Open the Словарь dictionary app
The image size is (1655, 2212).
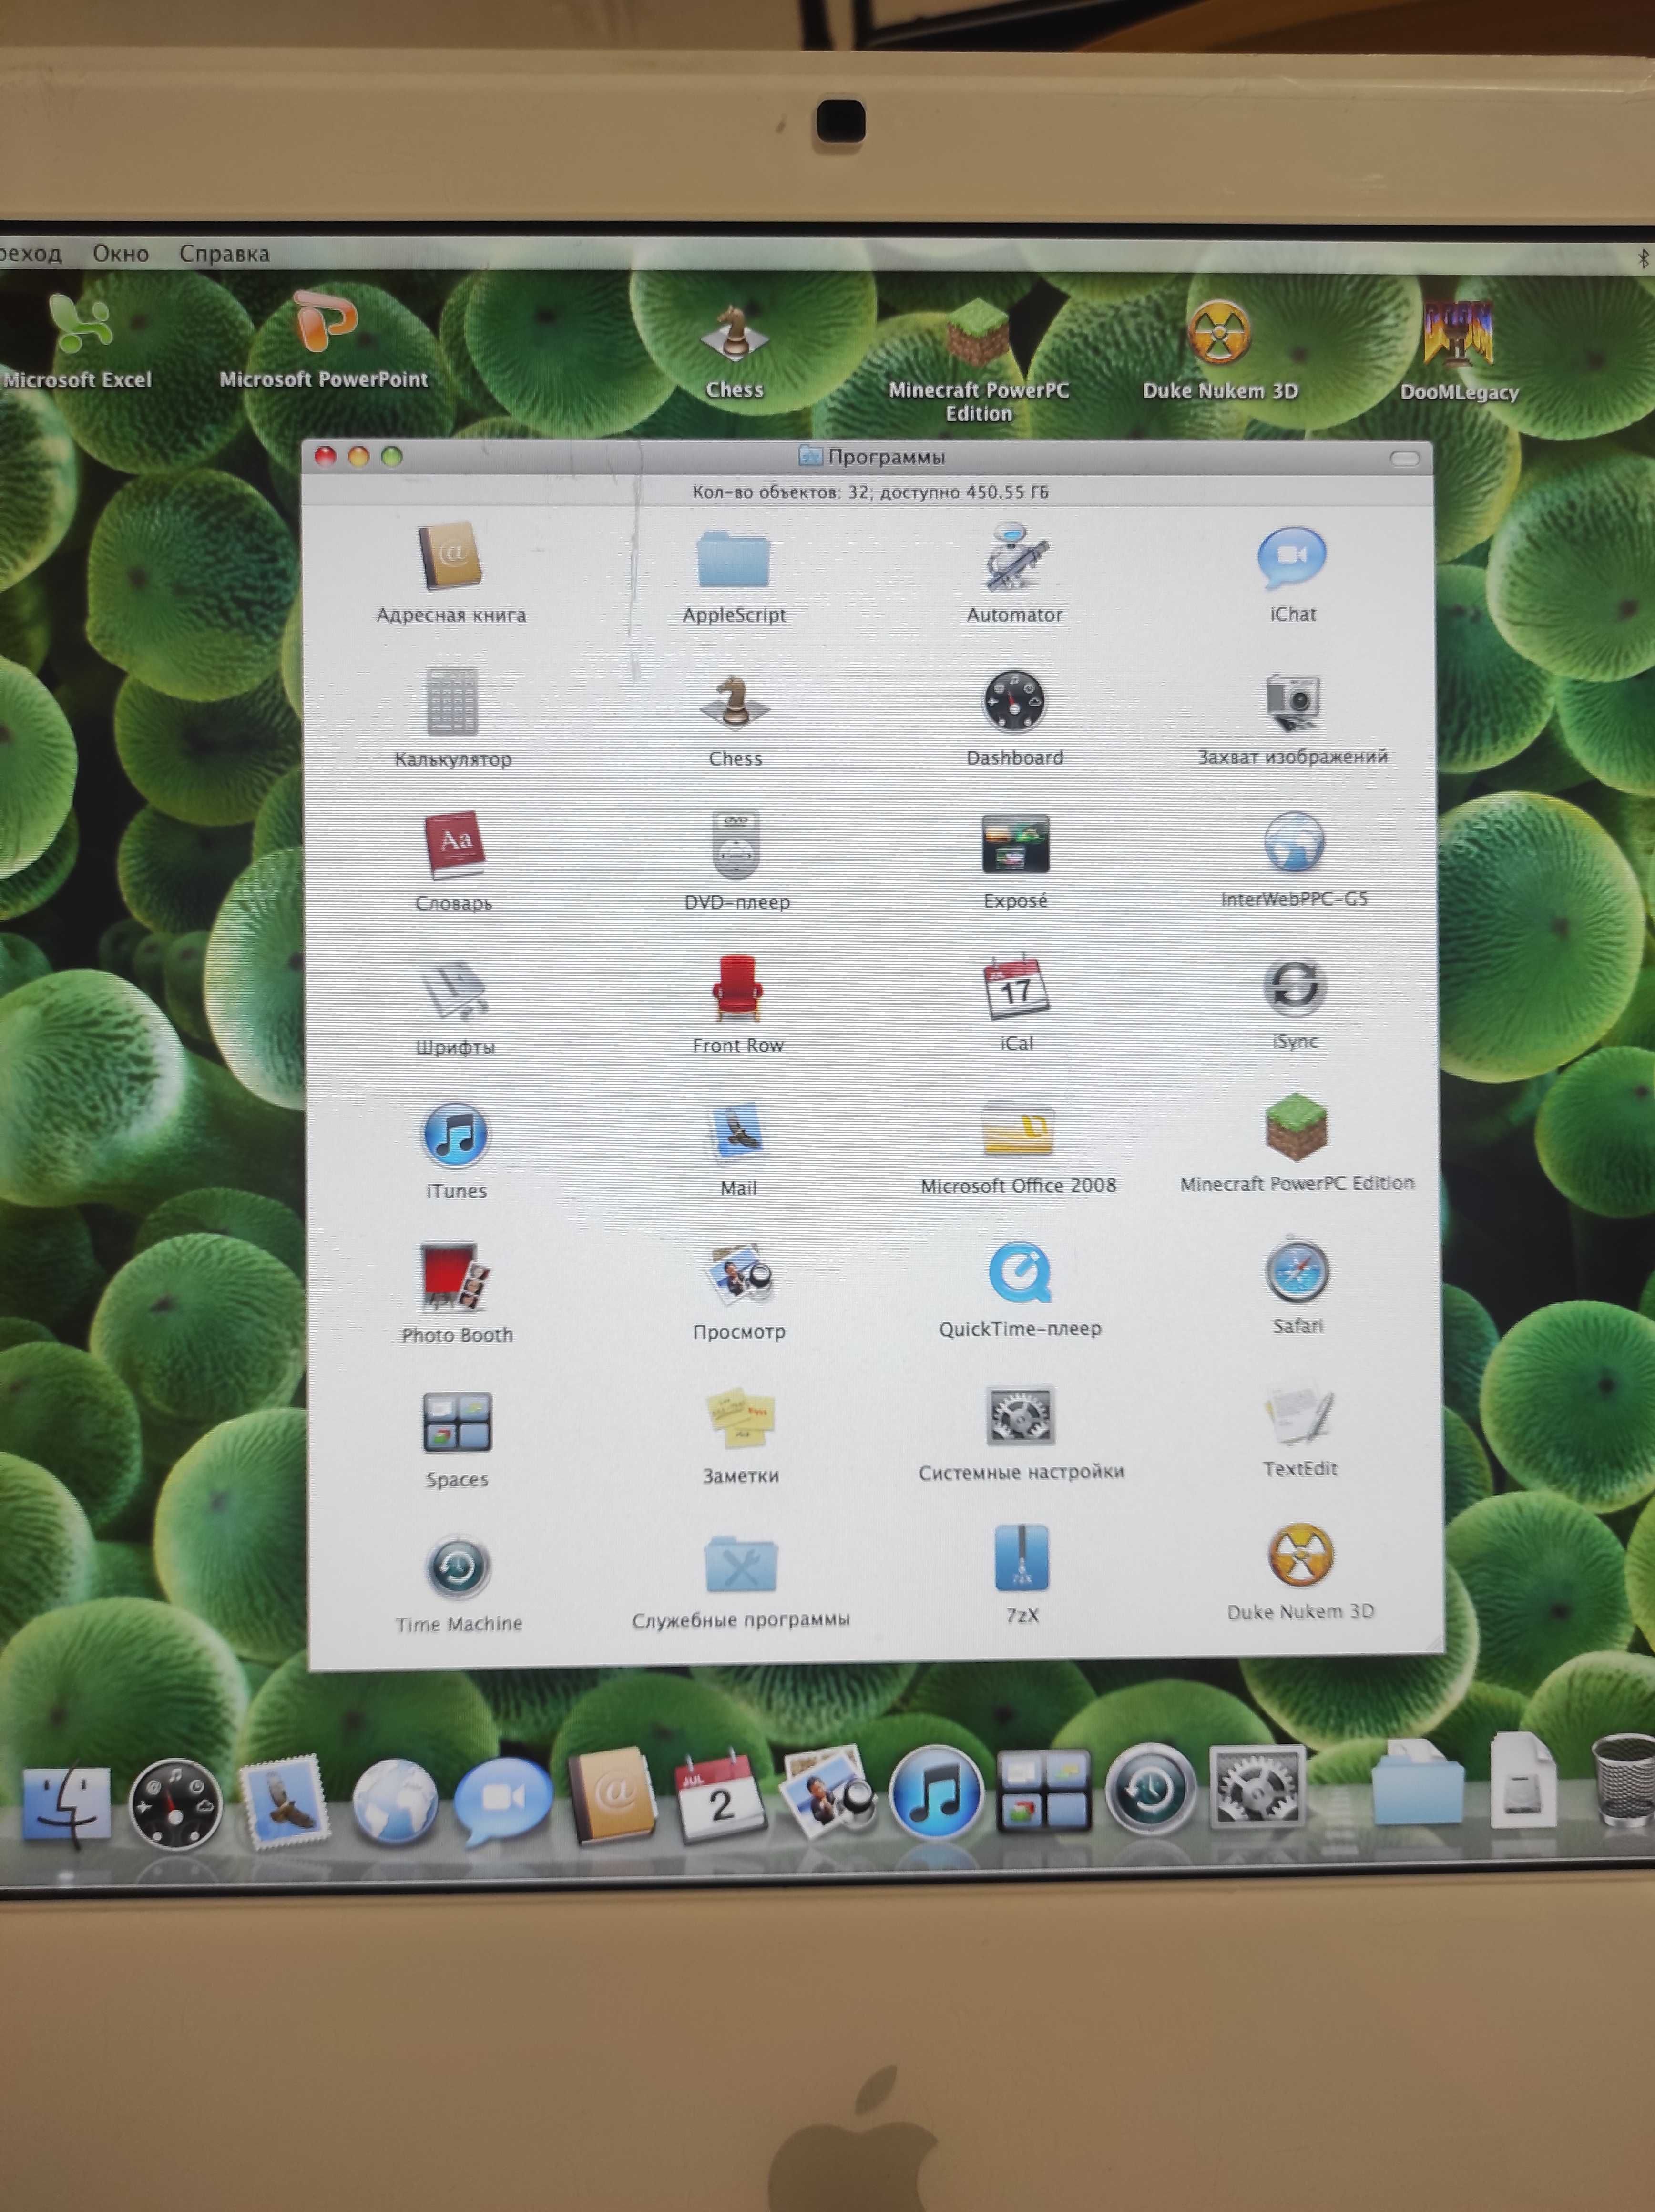pos(455,845)
